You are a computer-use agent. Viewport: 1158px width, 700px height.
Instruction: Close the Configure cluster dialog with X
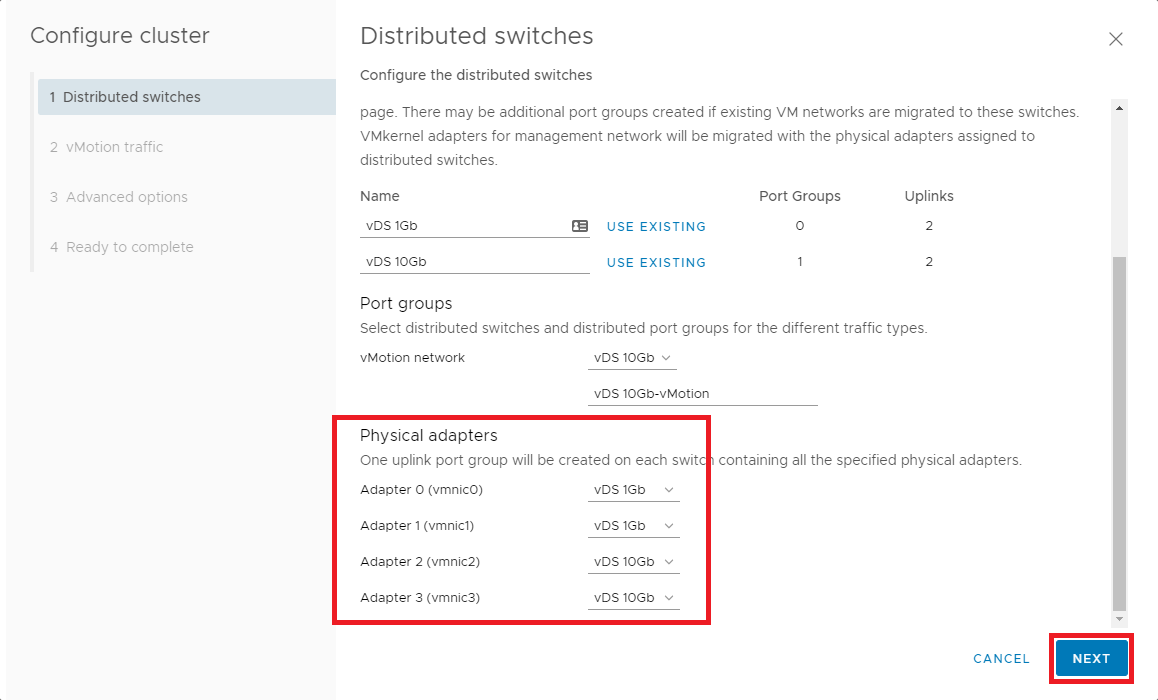[x=1116, y=39]
